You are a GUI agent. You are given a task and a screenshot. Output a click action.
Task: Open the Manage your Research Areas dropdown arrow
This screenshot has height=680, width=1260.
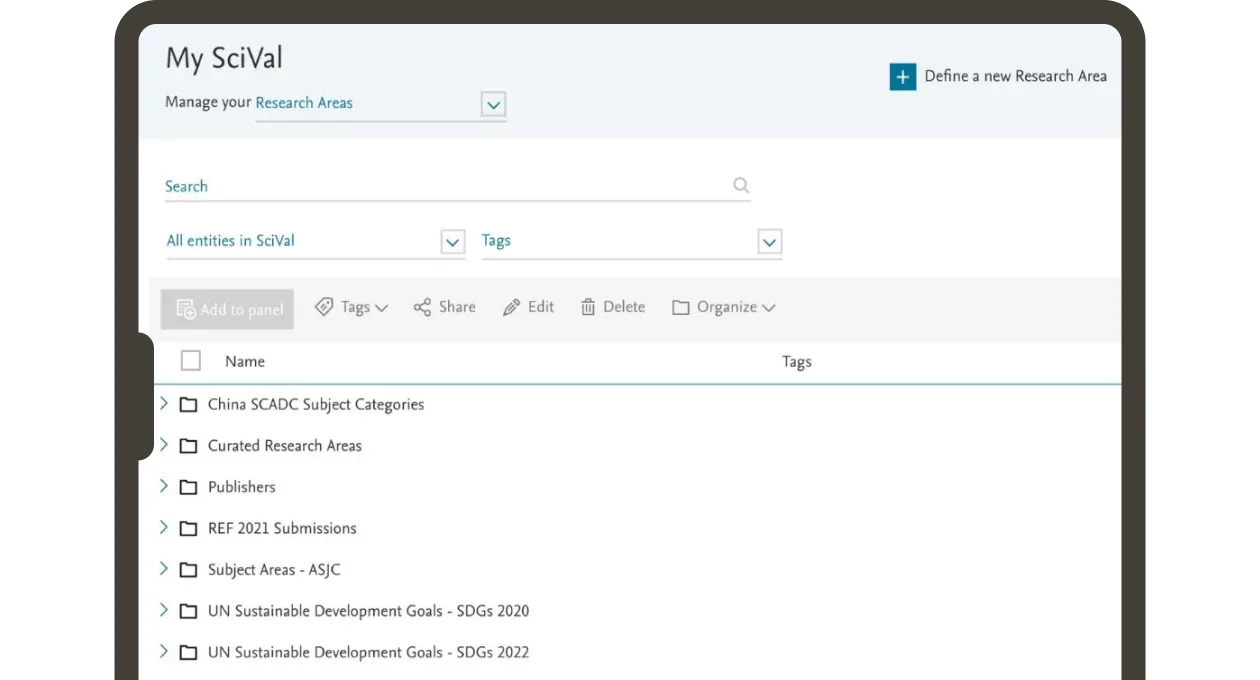(493, 104)
